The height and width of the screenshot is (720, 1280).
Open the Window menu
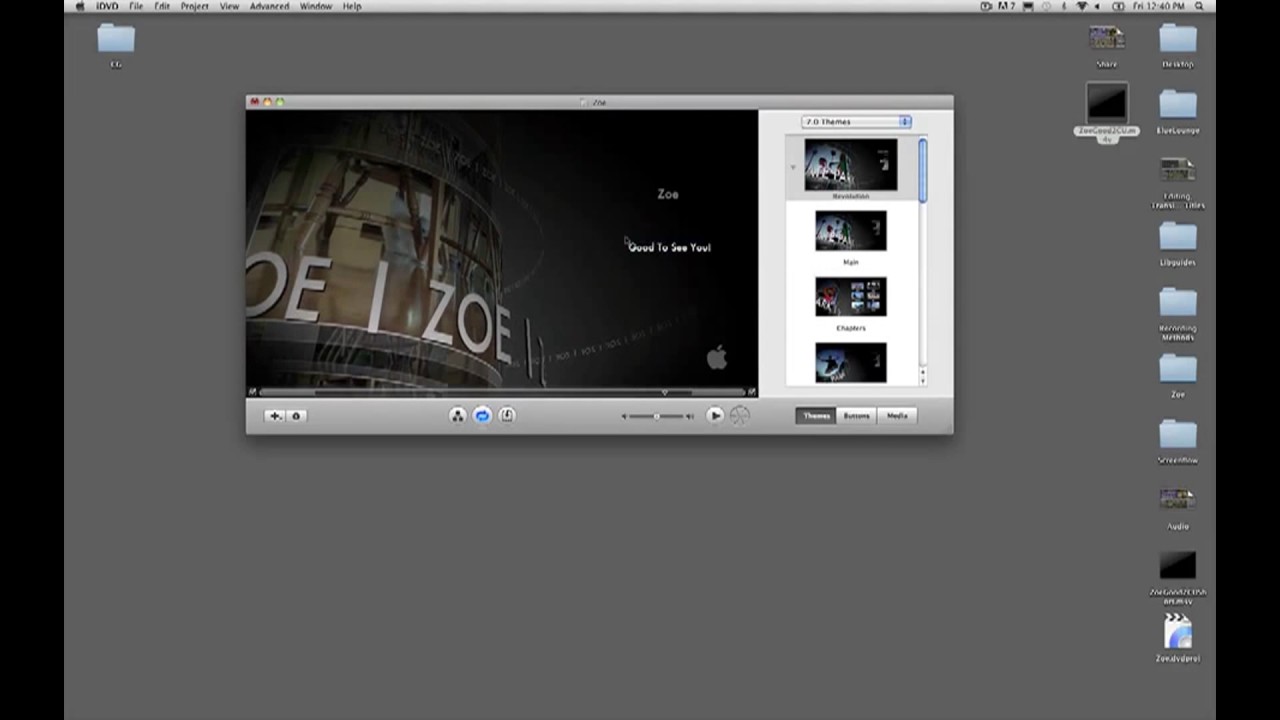(x=316, y=6)
